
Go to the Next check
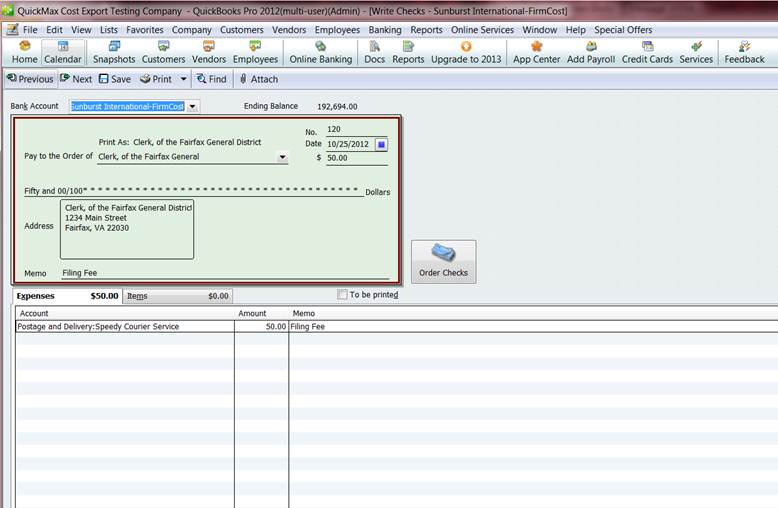(x=76, y=79)
